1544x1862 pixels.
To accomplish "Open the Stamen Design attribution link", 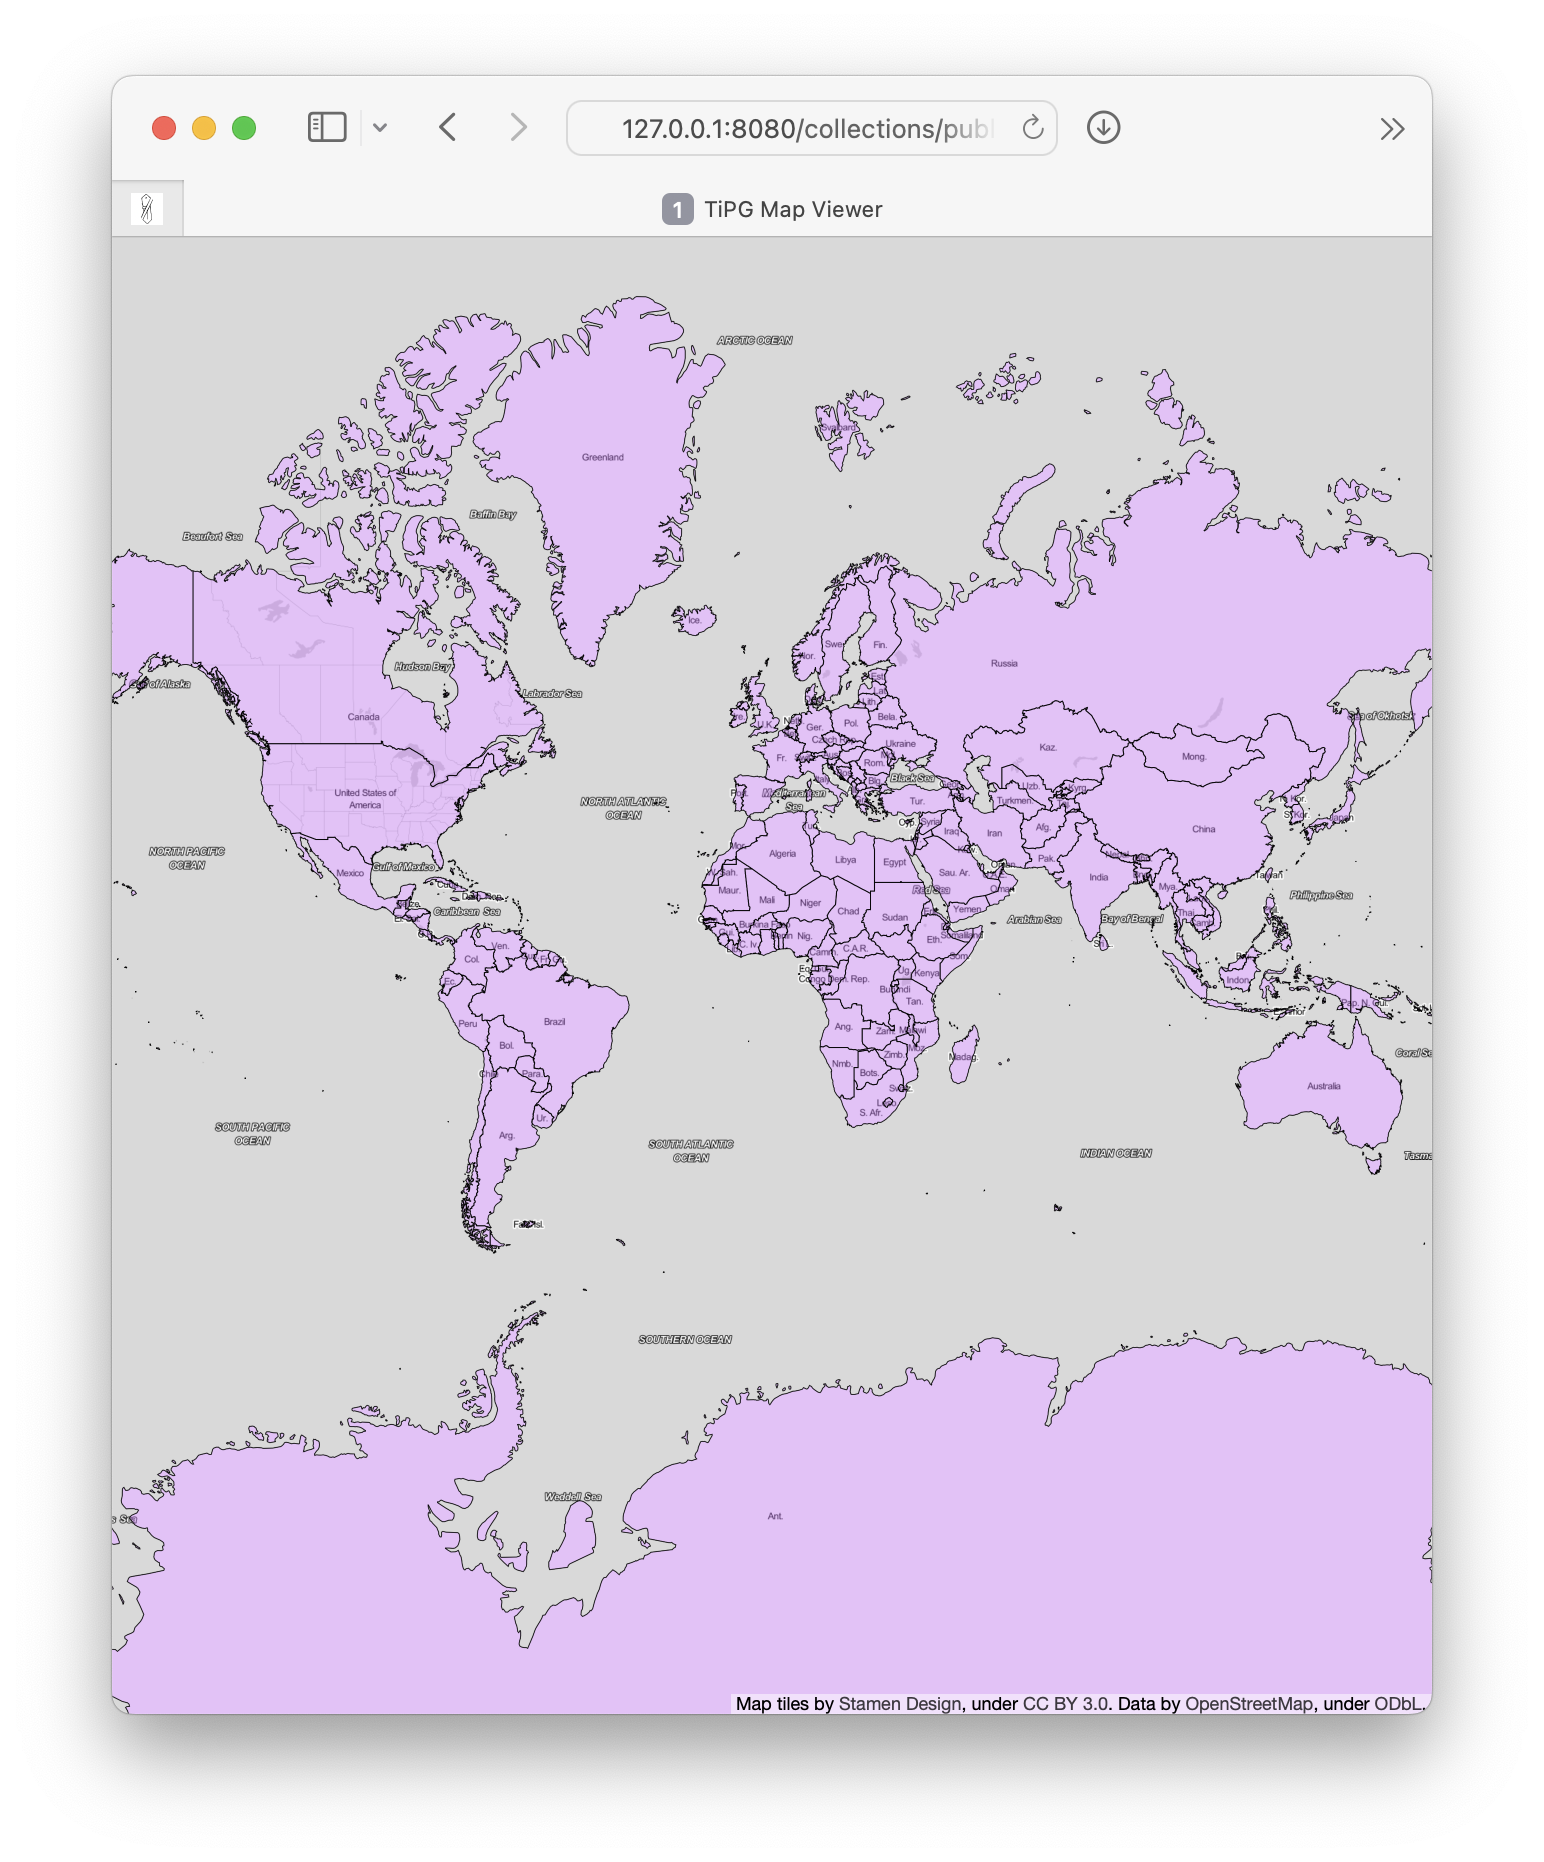I will (x=899, y=1703).
